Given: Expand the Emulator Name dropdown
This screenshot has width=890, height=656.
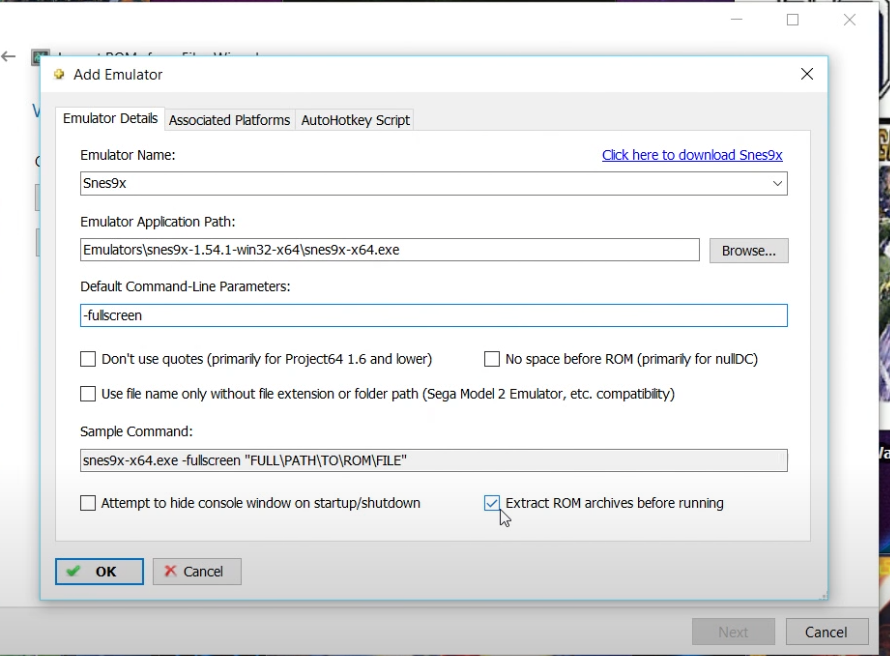Looking at the screenshot, I should point(777,183).
